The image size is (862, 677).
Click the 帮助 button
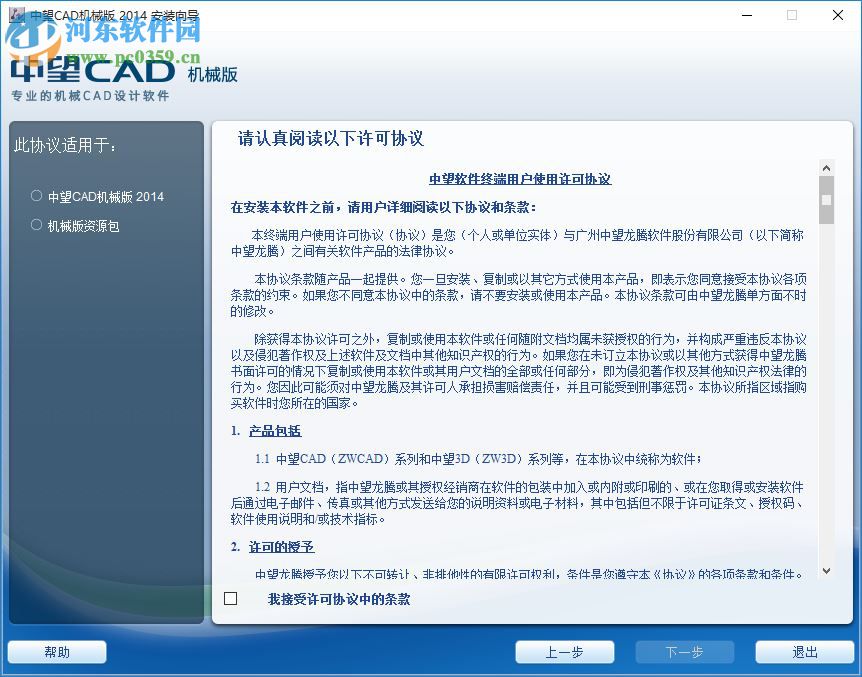(56, 651)
